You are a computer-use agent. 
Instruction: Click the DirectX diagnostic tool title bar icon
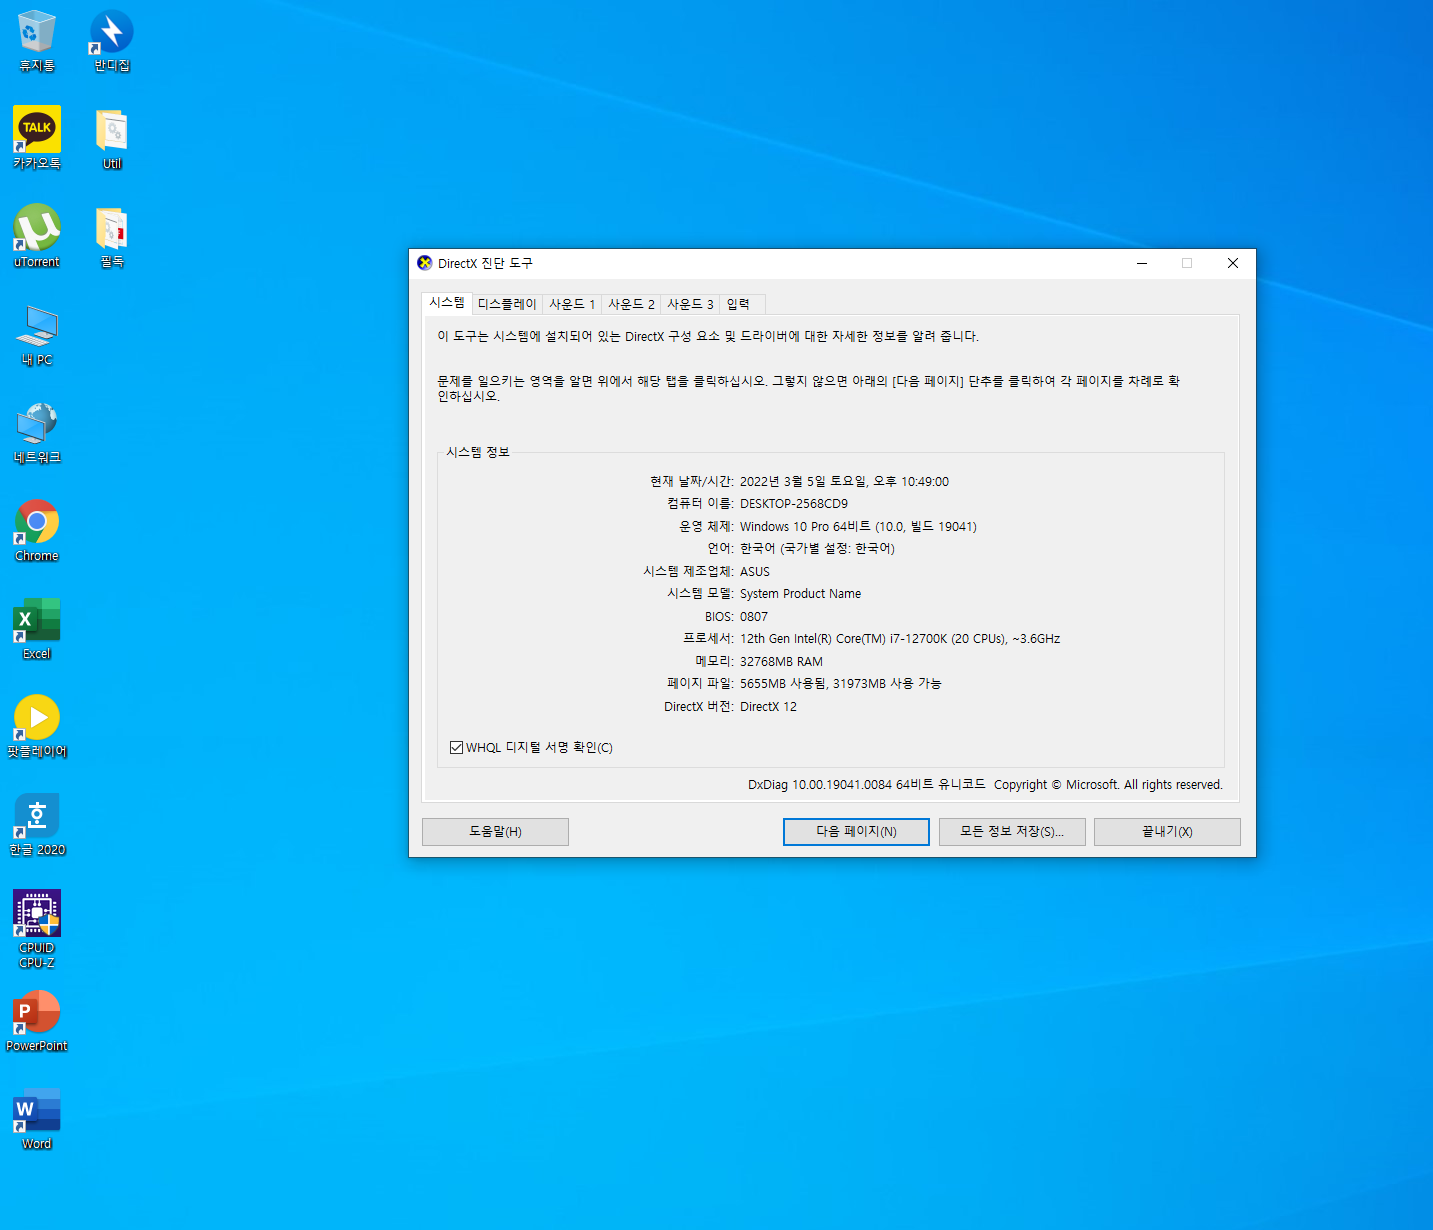425,263
